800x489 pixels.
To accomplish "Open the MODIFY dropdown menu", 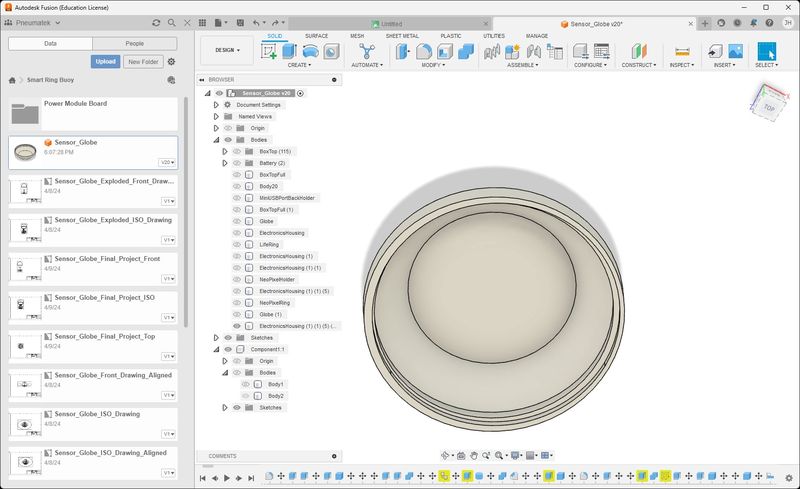I will pyautogui.click(x=433, y=65).
